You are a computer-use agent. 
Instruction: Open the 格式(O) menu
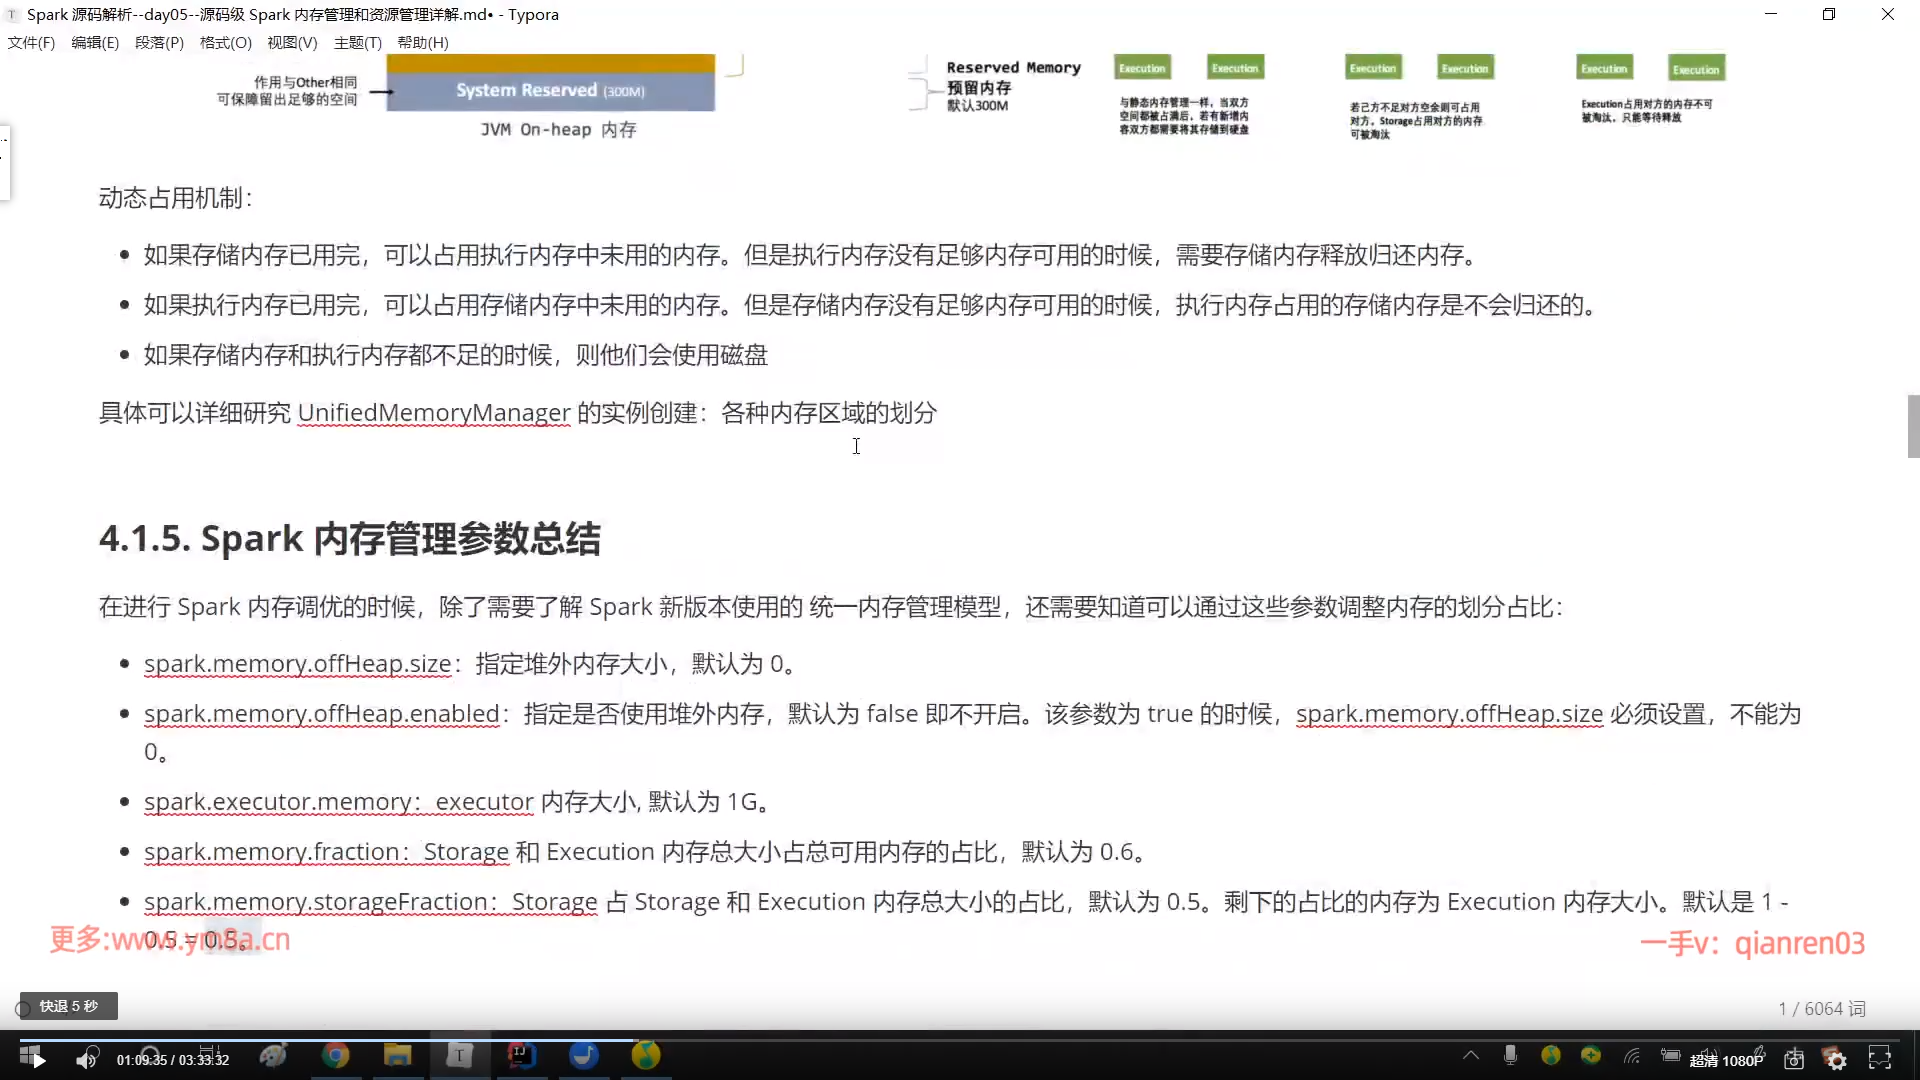coord(225,43)
